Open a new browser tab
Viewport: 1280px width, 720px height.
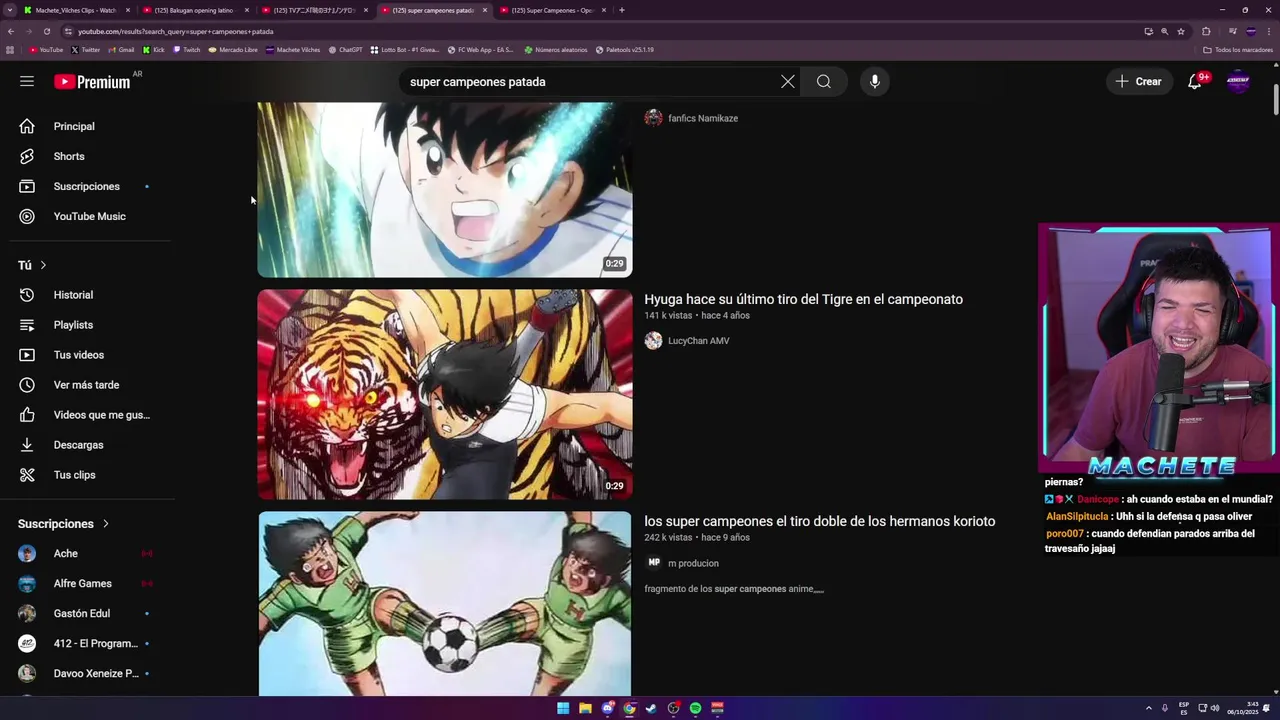point(622,10)
